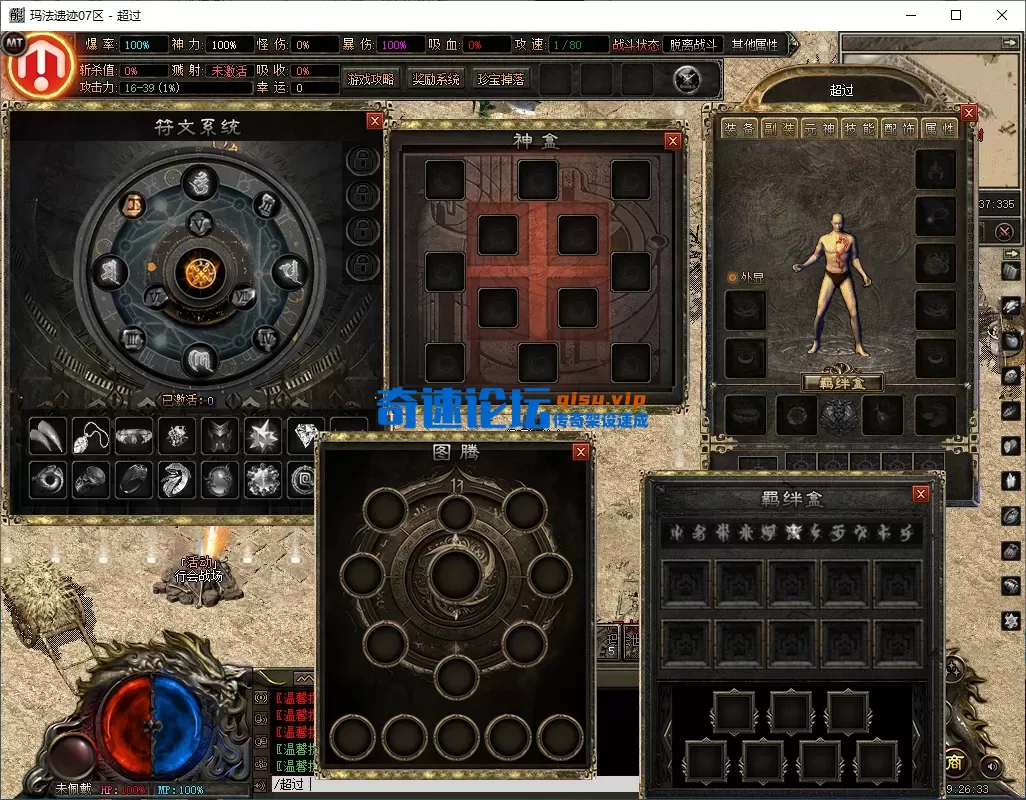Screen dimensions: 1026x800
Task: Toggle the MT badge button
Action: pos(15,42)
